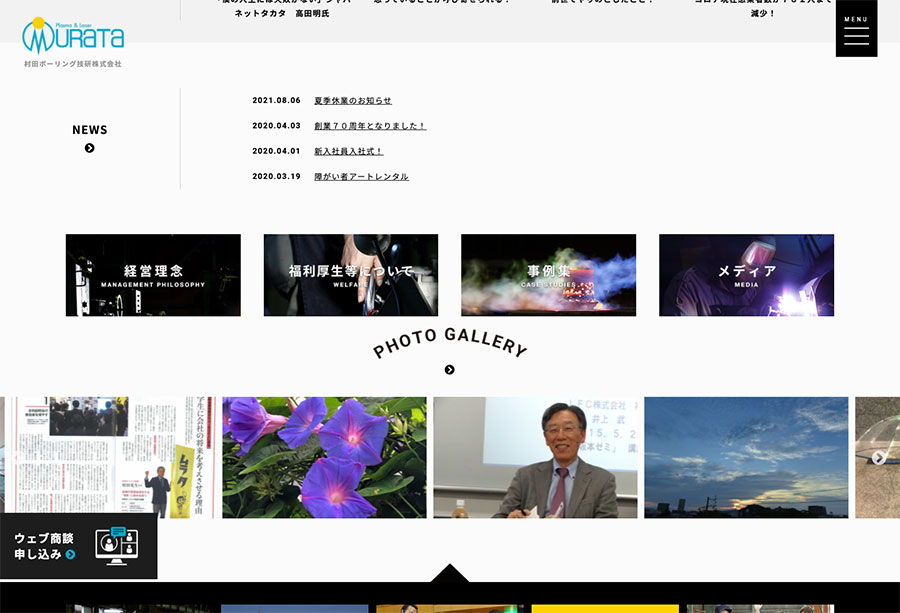Click the 2020.04.01 news date
The image size is (900, 613).
pyautogui.click(x=276, y=151)
